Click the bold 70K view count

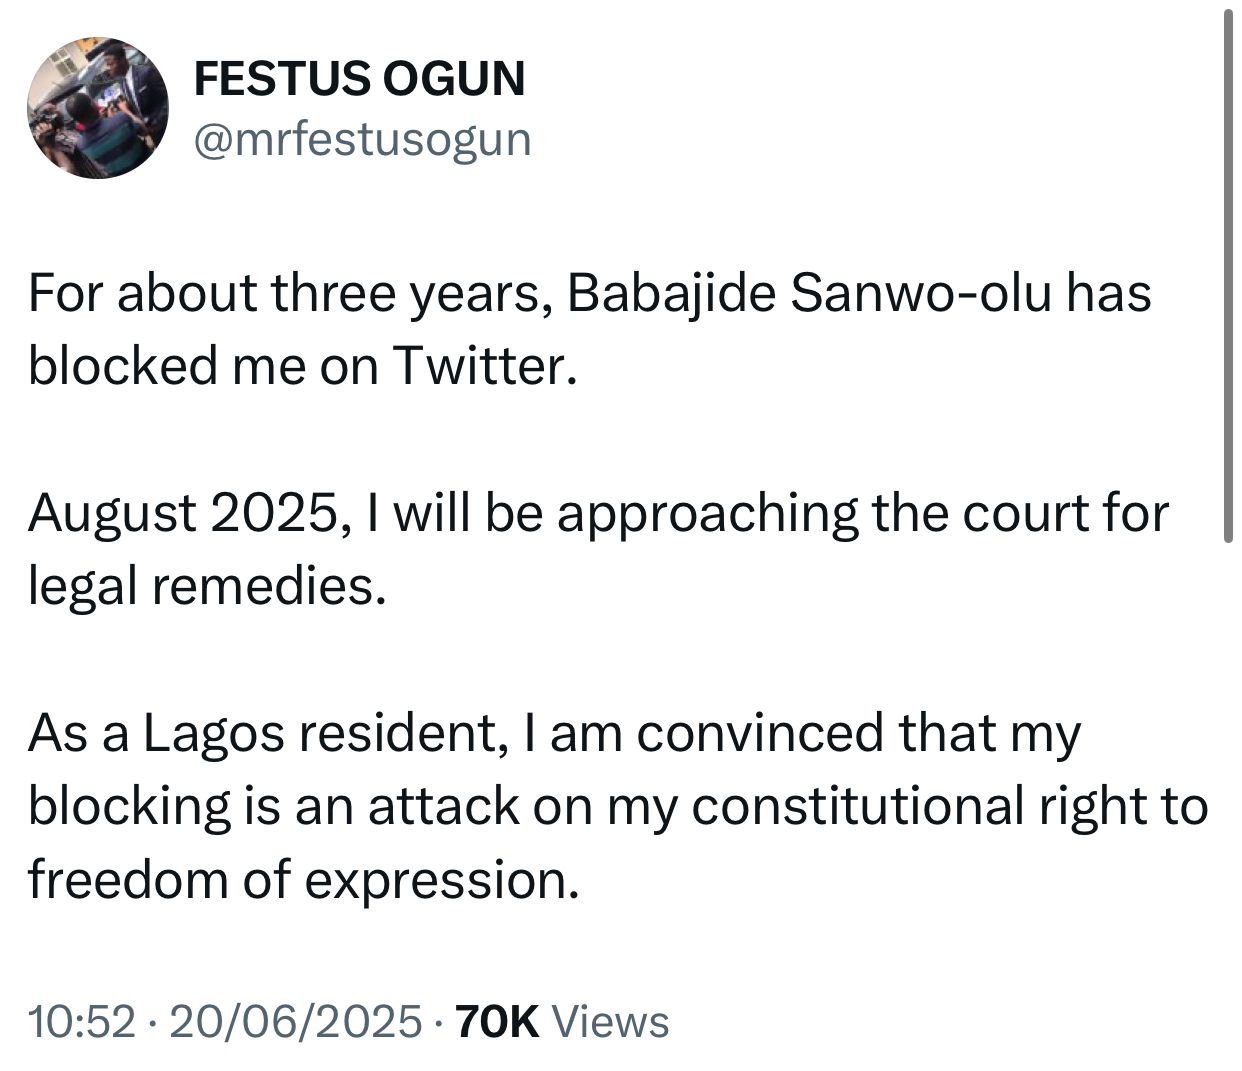497,1022
